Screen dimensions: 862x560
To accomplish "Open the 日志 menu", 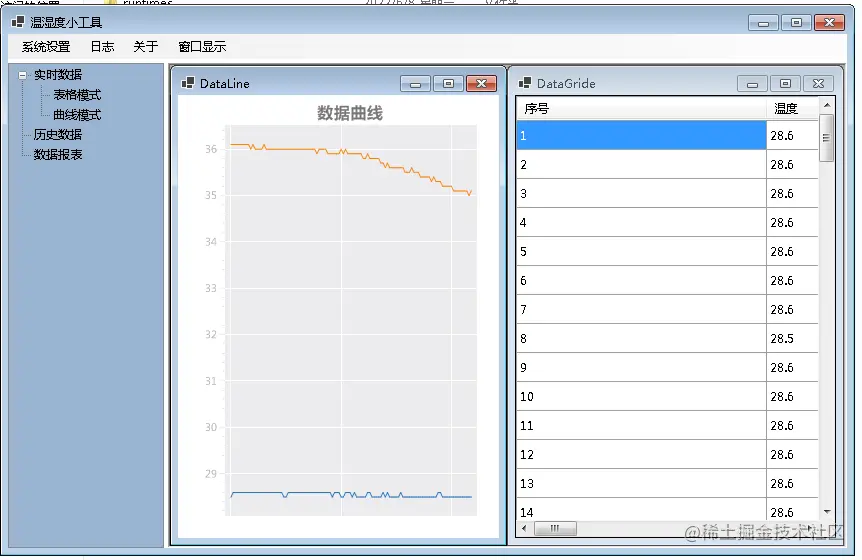I will 102,47.
